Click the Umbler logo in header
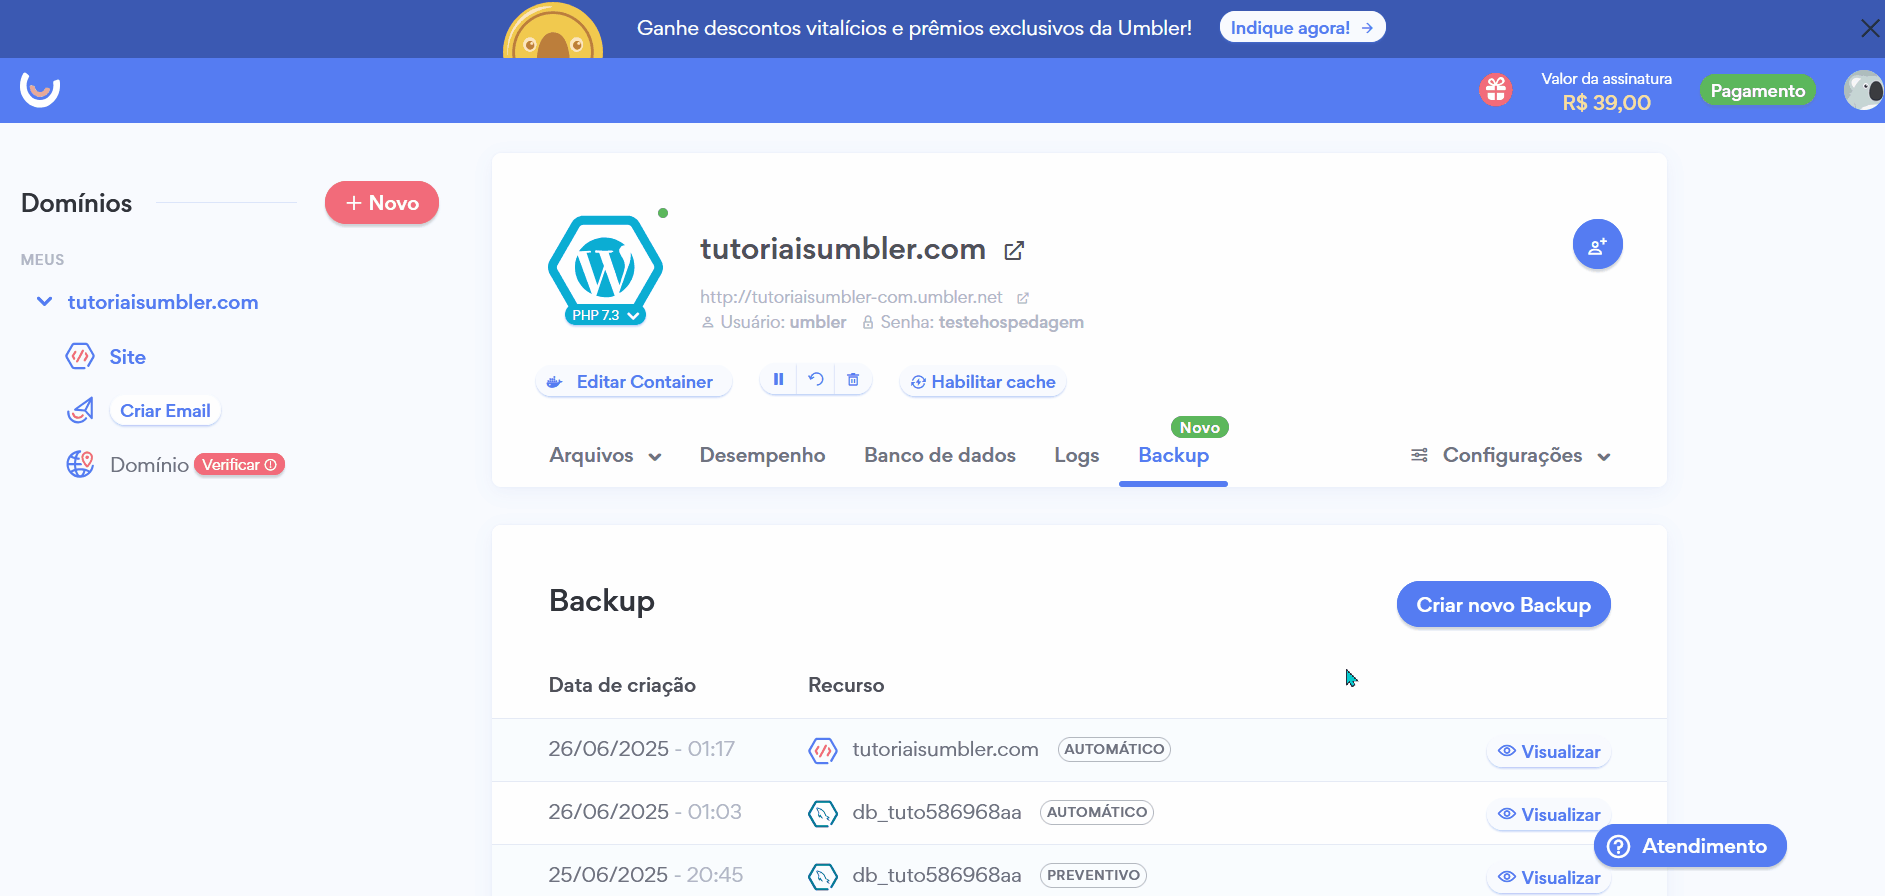1885x896 pixels. (40, 90)
